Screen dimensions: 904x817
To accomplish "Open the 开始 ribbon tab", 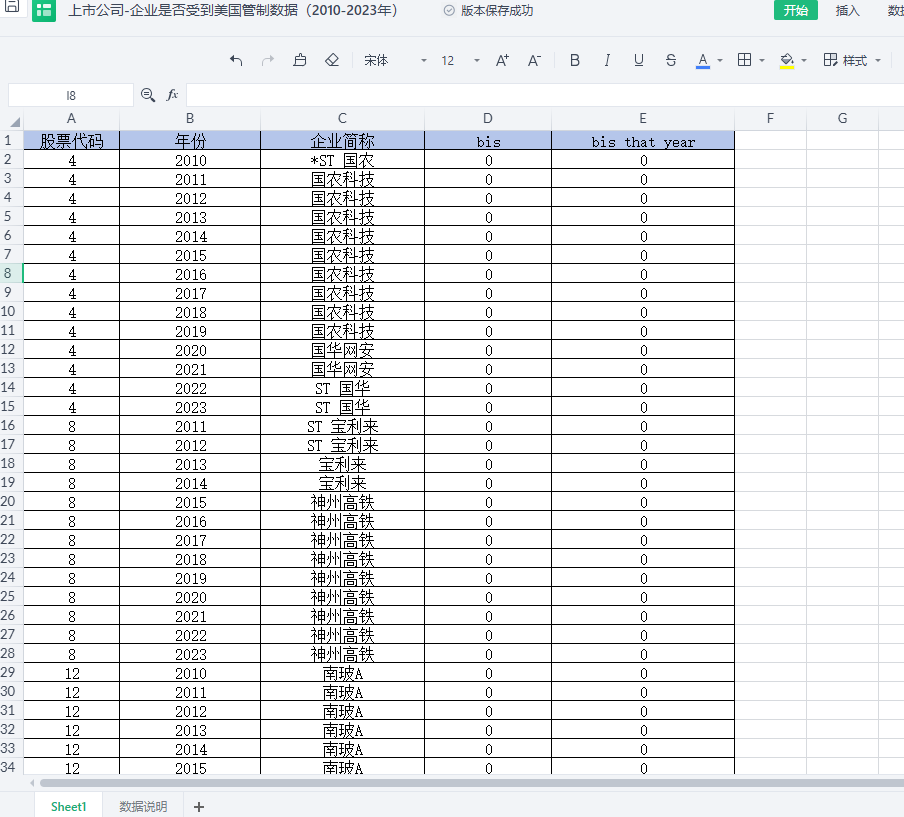I will tap(796, 10).
